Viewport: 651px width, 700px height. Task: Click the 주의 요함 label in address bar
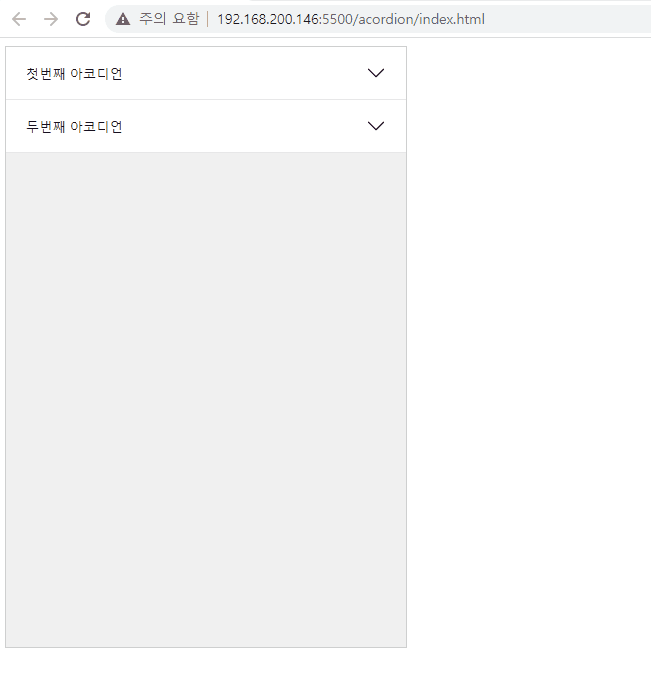pyautogui.click(x=169, y=19)
